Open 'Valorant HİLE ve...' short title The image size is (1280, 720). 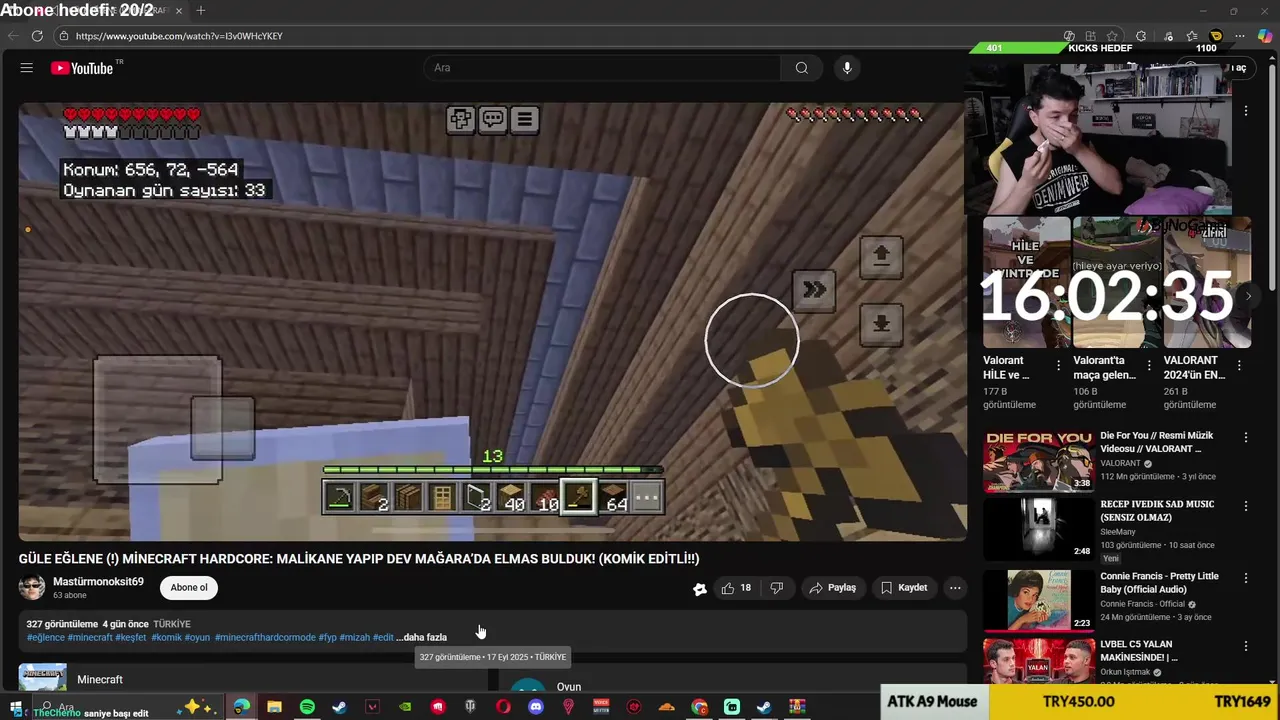pyautogui.click(x=1006, y=367)
